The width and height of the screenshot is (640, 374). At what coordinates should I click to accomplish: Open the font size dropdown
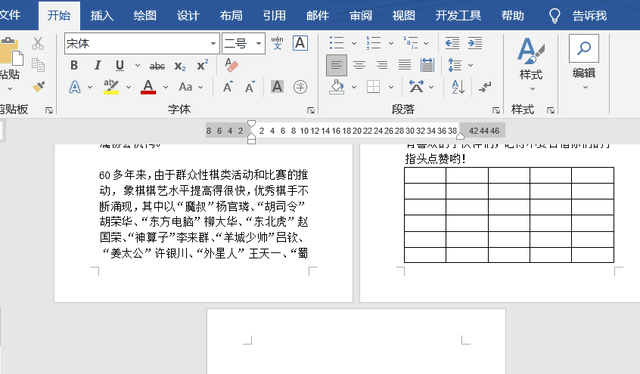[x=258, y=43]
